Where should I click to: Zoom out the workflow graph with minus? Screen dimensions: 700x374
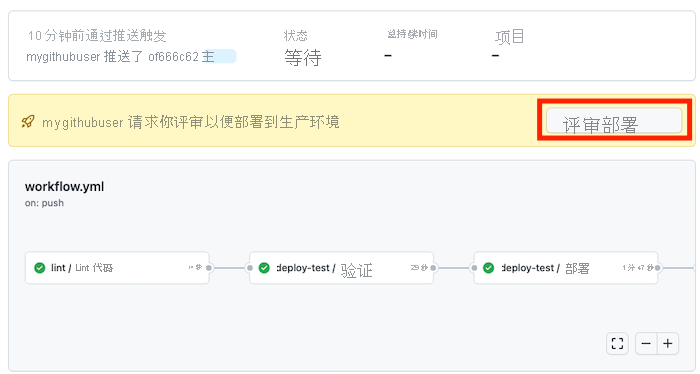(646, 344)
